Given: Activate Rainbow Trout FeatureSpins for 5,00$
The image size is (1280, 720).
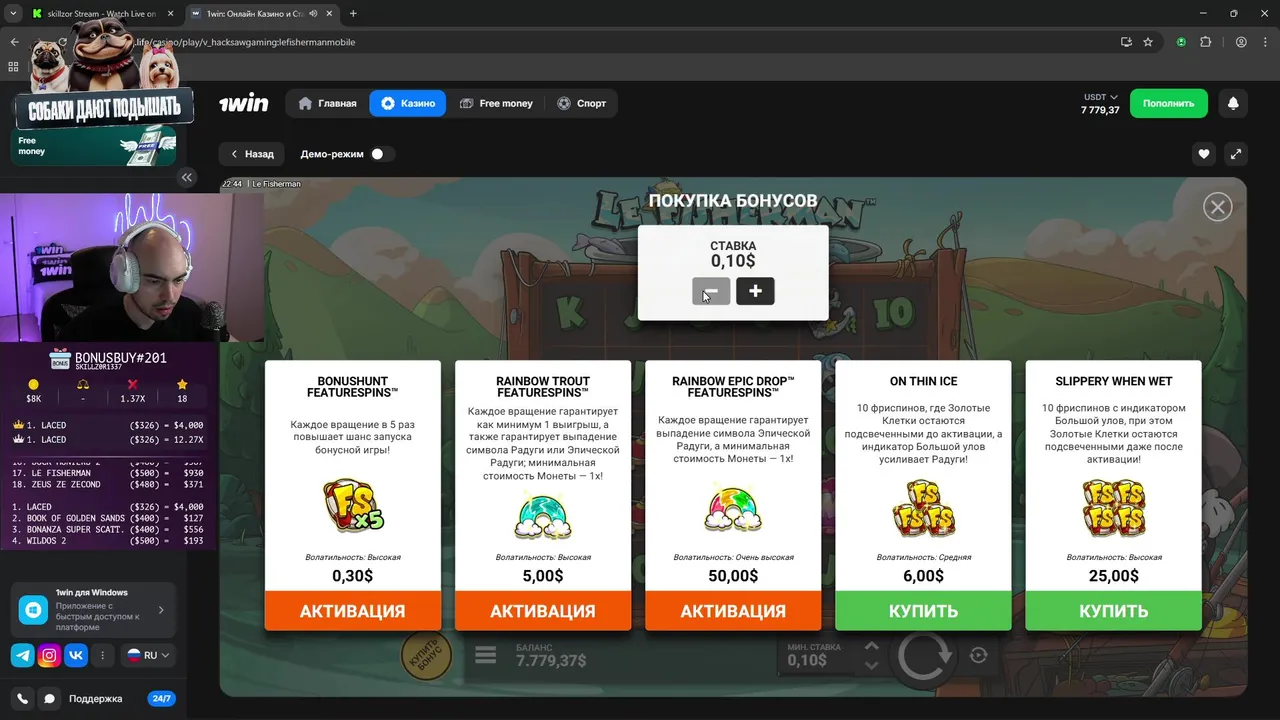Looking at the screenshot, I should [x=543, y=611].
